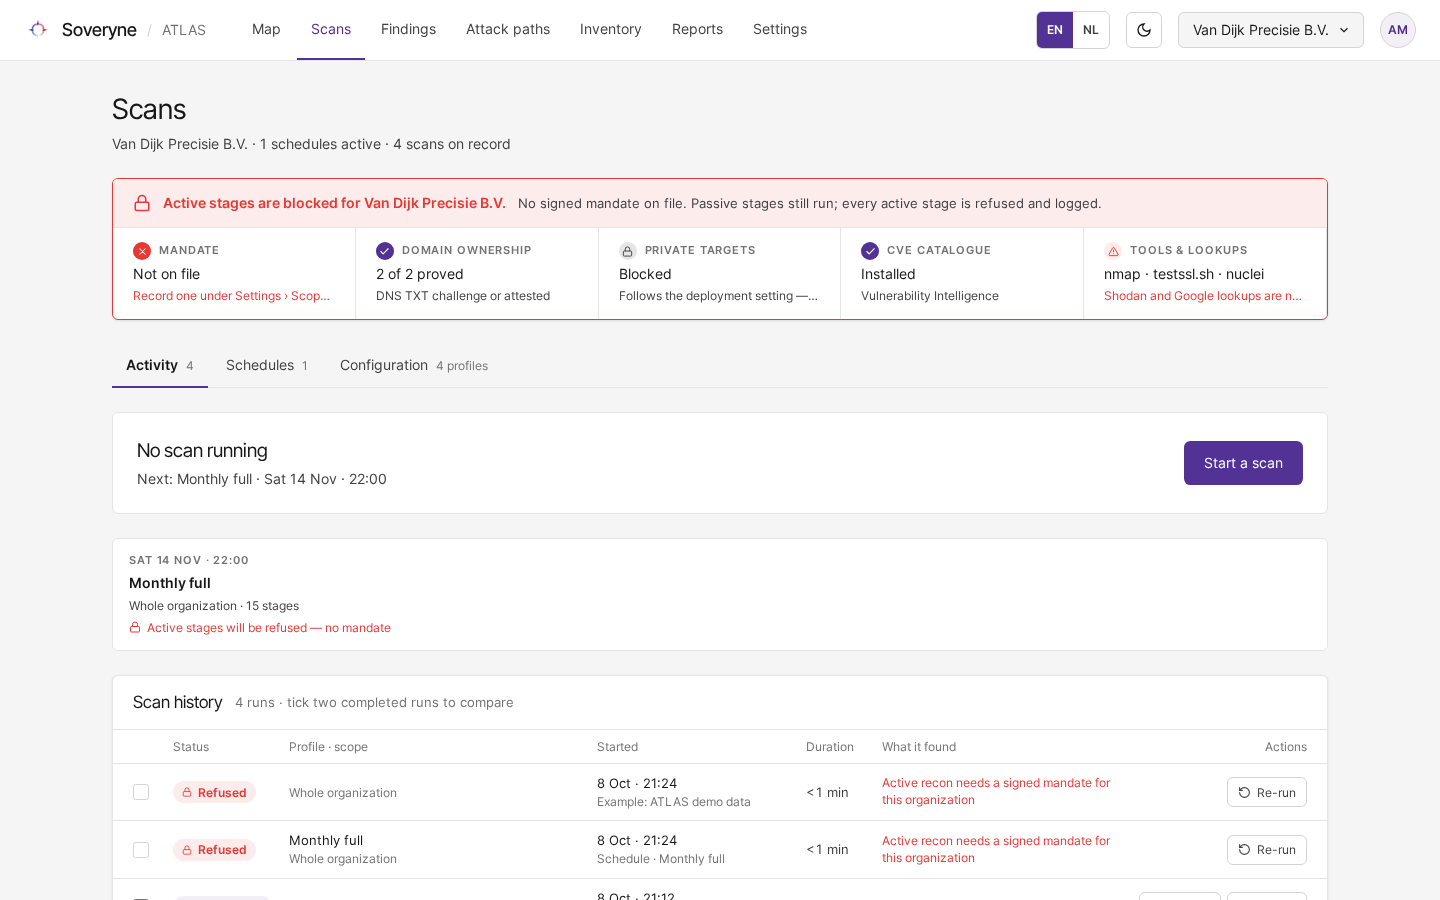The width and height of the screenshot is (1440, 900).
Task: Click the checkmark icon beside Domain Ownership
Action: tap(385, 251)
